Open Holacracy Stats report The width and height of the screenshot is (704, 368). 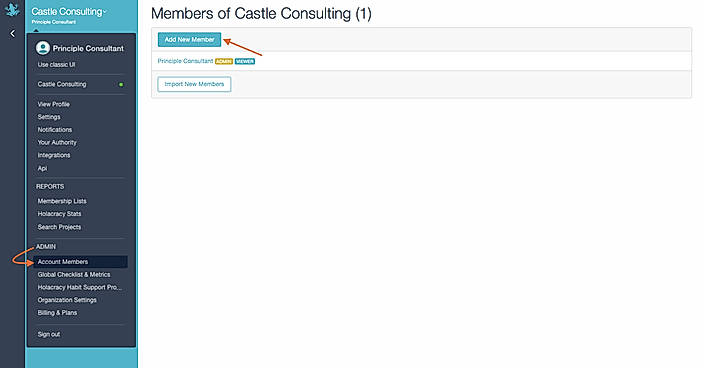[59, 214]
